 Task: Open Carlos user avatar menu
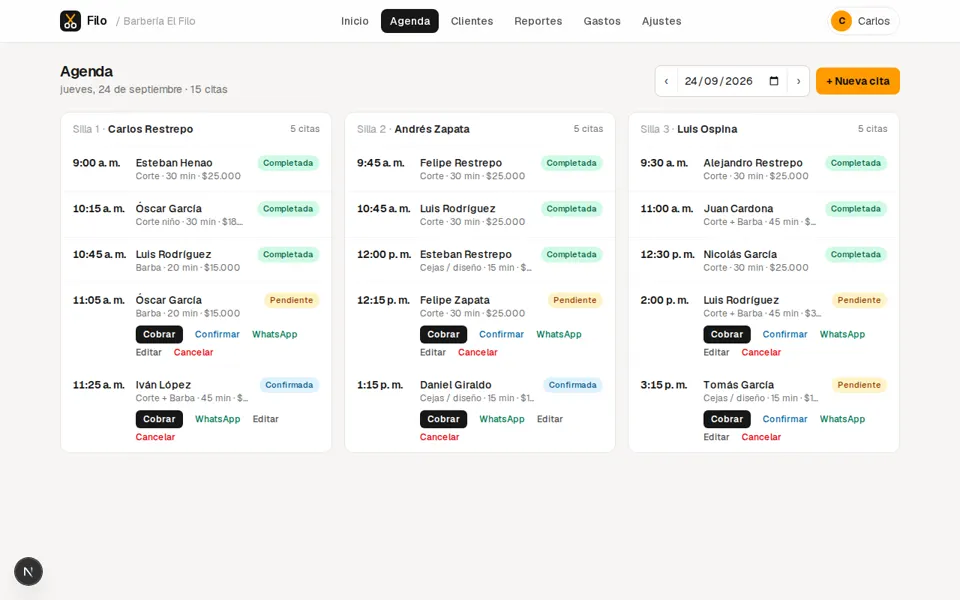[863, 21]
